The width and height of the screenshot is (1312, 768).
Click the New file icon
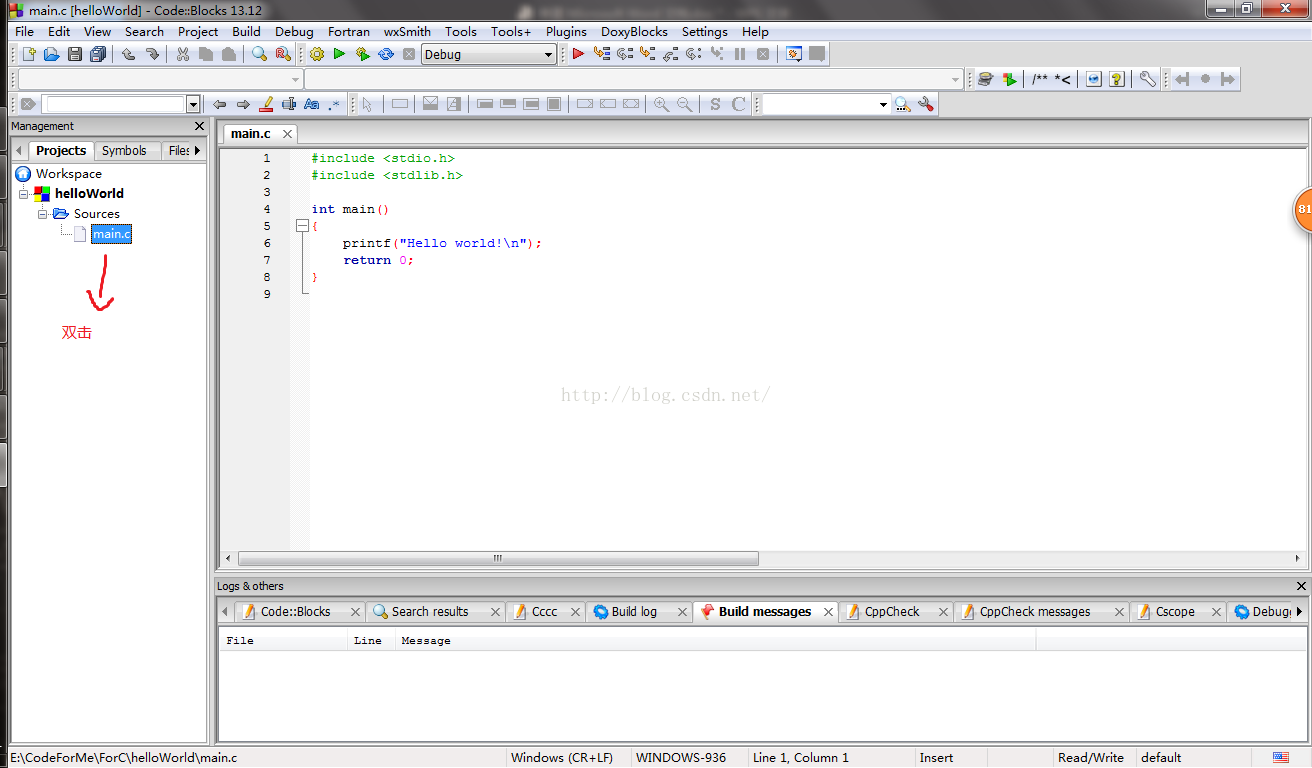pos(29,54)
